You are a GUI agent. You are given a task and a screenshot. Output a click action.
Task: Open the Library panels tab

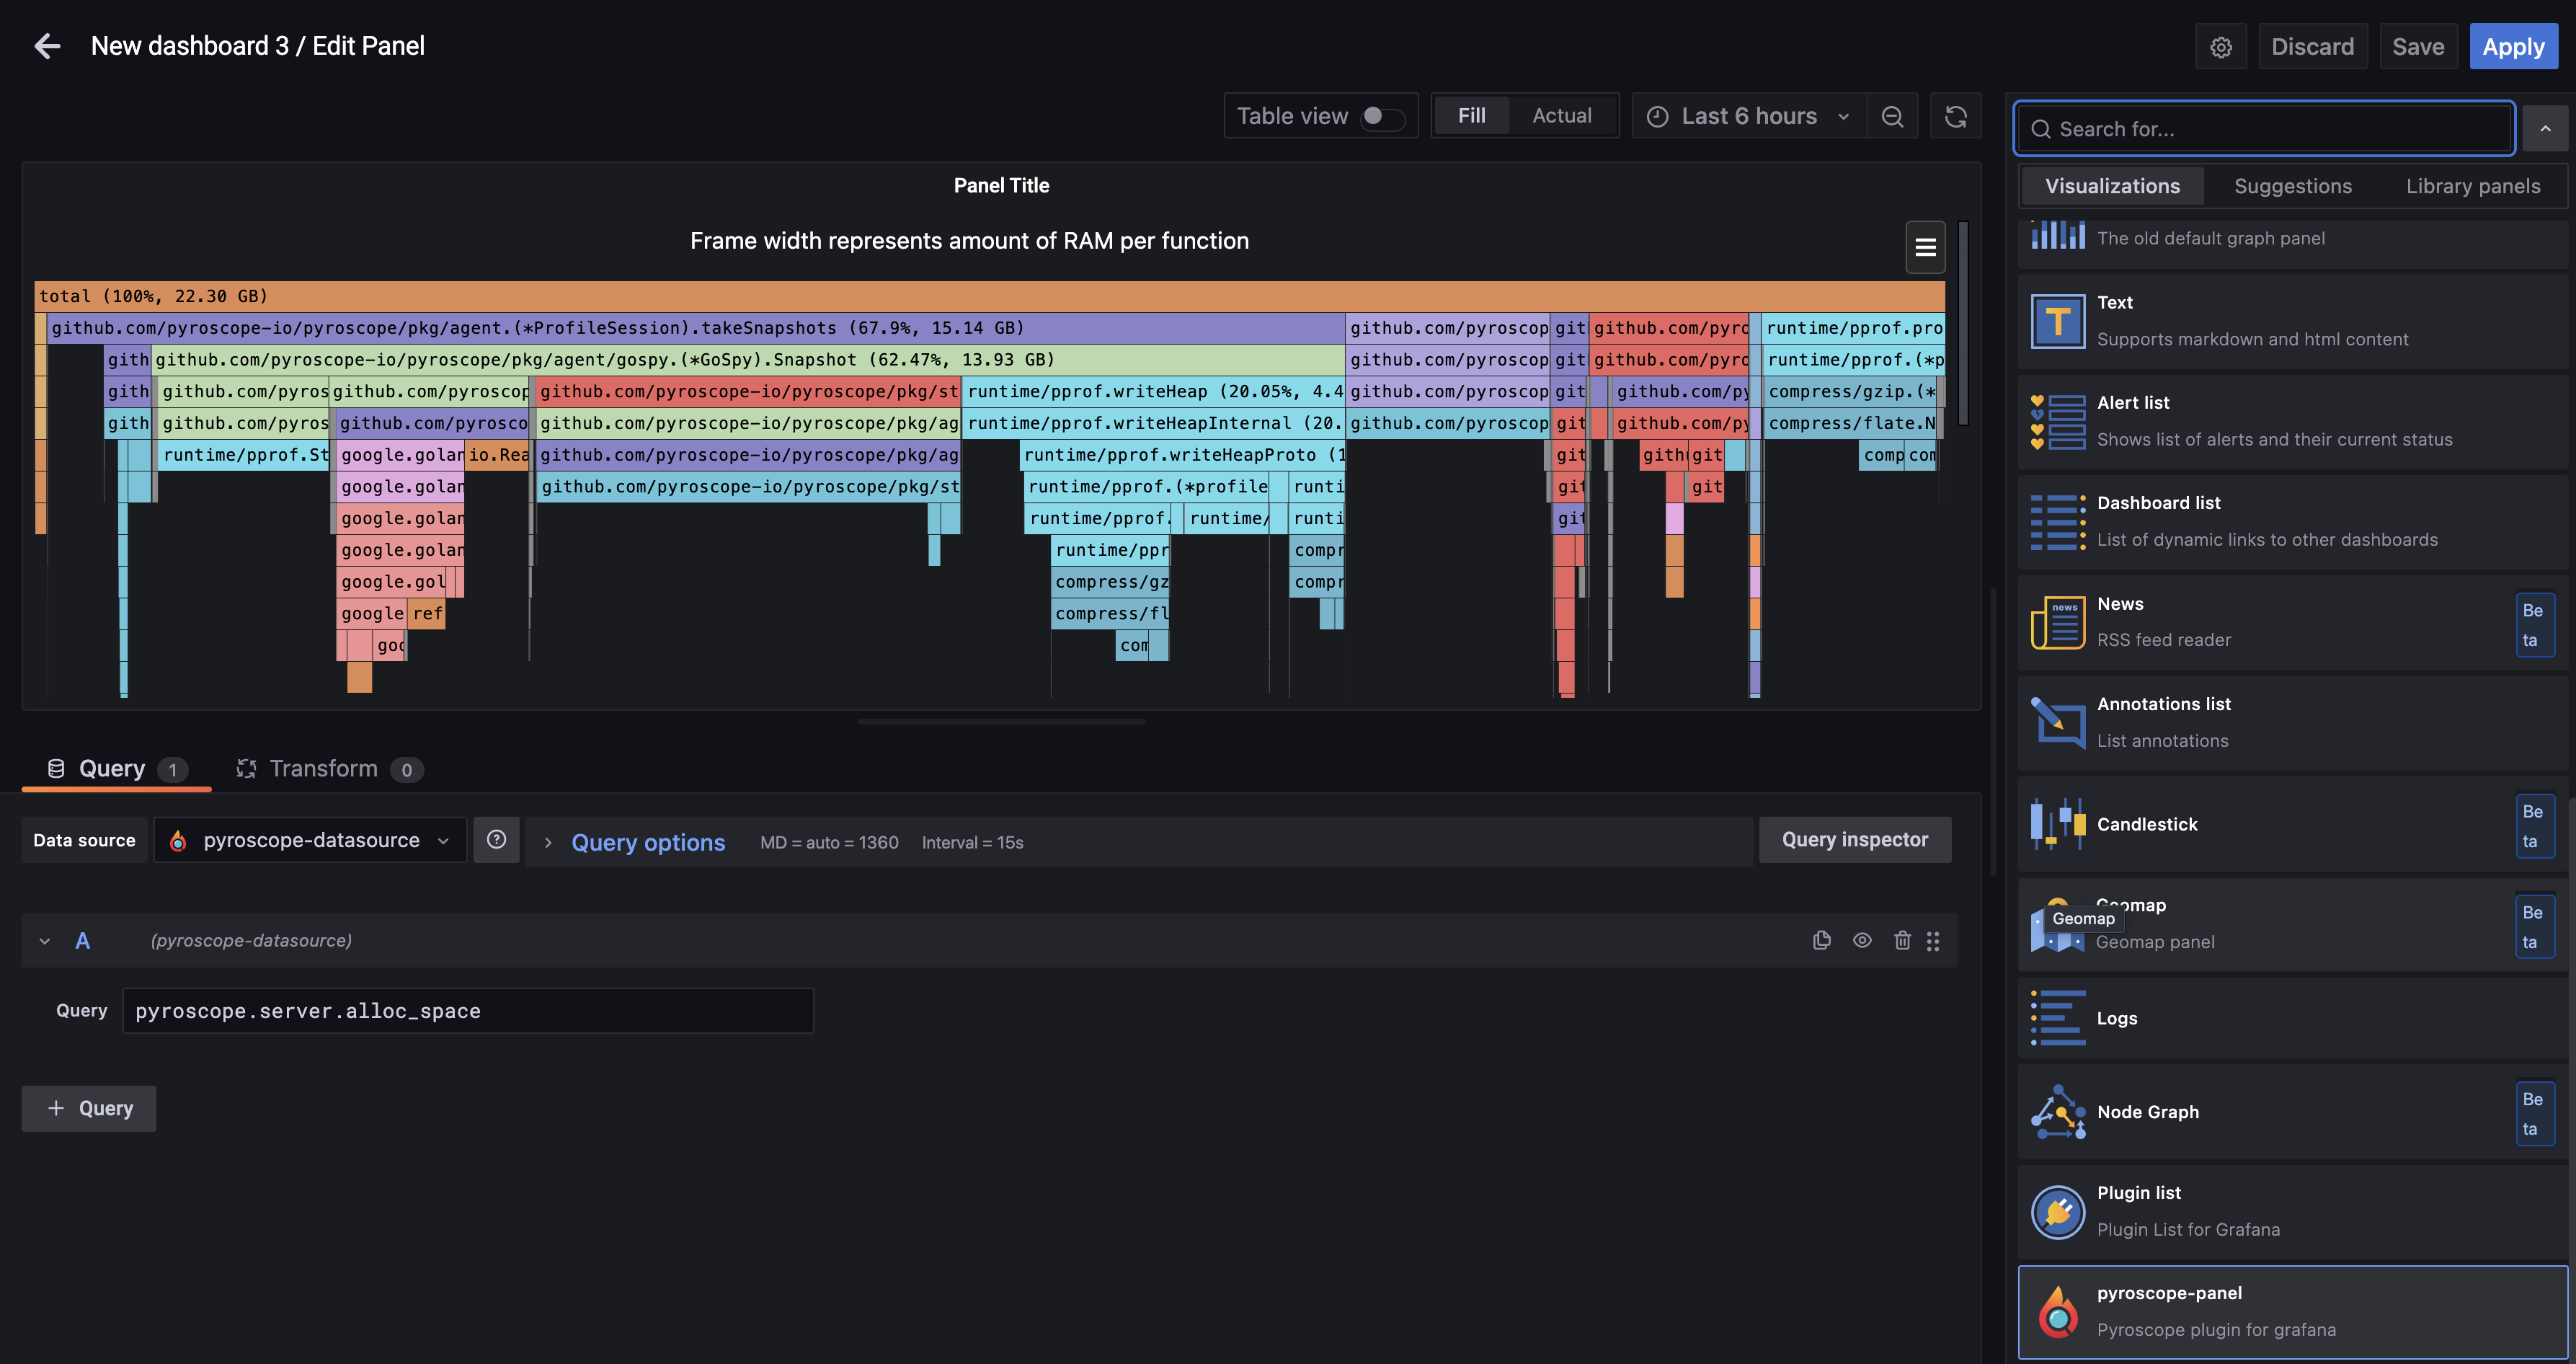(2473, 186)
